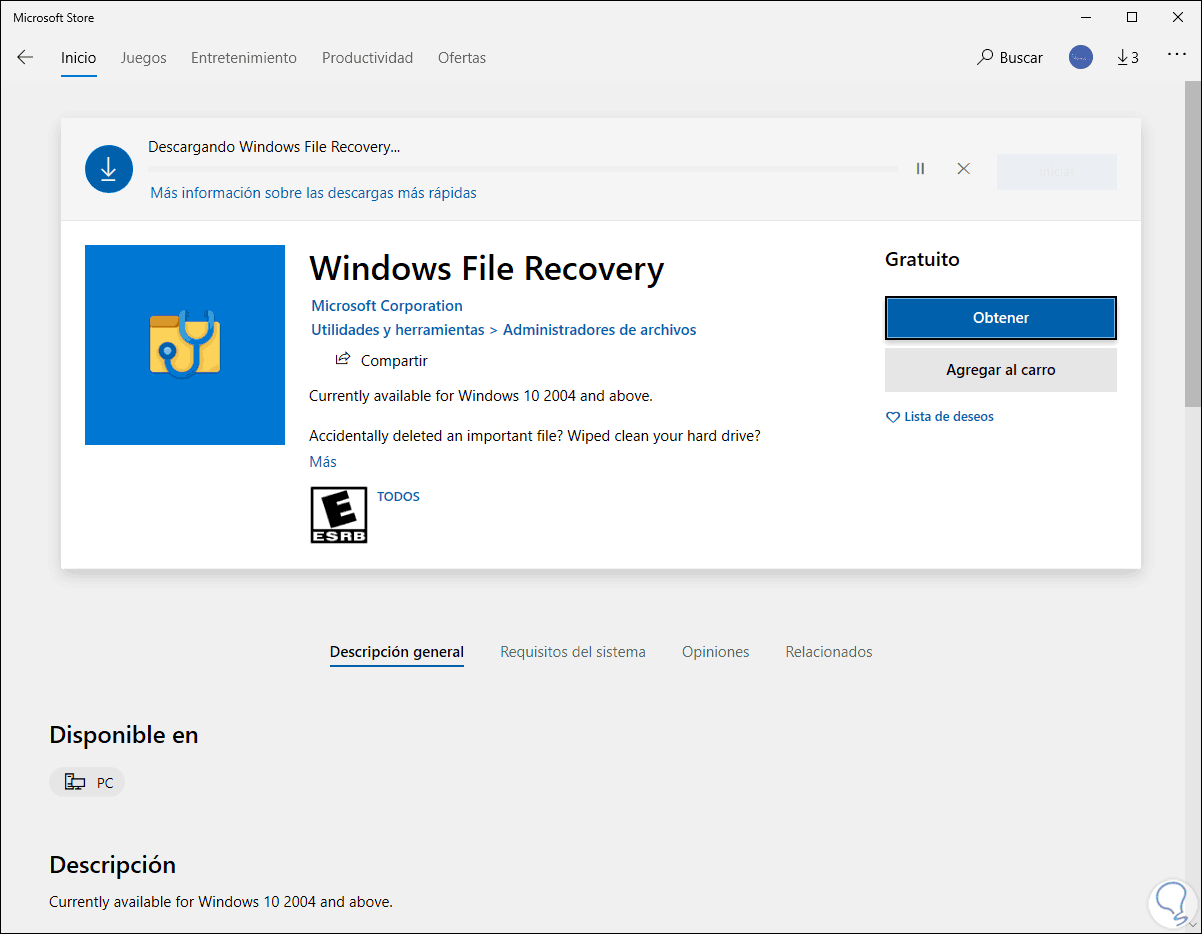Open the user account avatar

point(1081,57)
